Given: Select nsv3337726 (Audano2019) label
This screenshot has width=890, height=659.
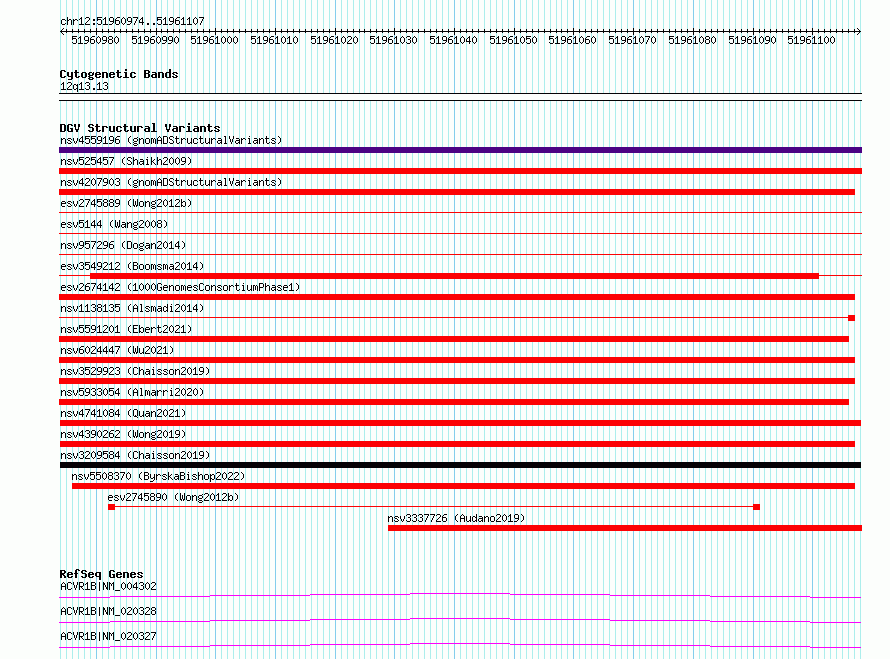Looking at the screenshot, I should [456, 518].
